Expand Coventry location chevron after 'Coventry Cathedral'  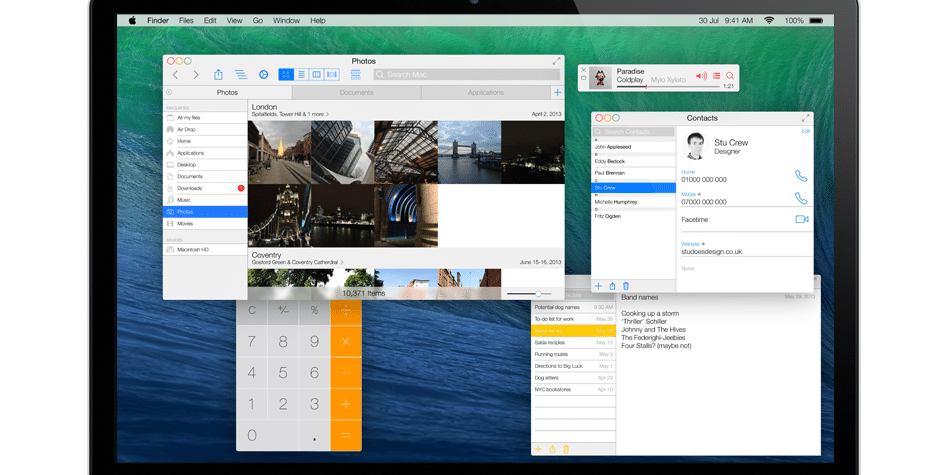click(342, 263)
